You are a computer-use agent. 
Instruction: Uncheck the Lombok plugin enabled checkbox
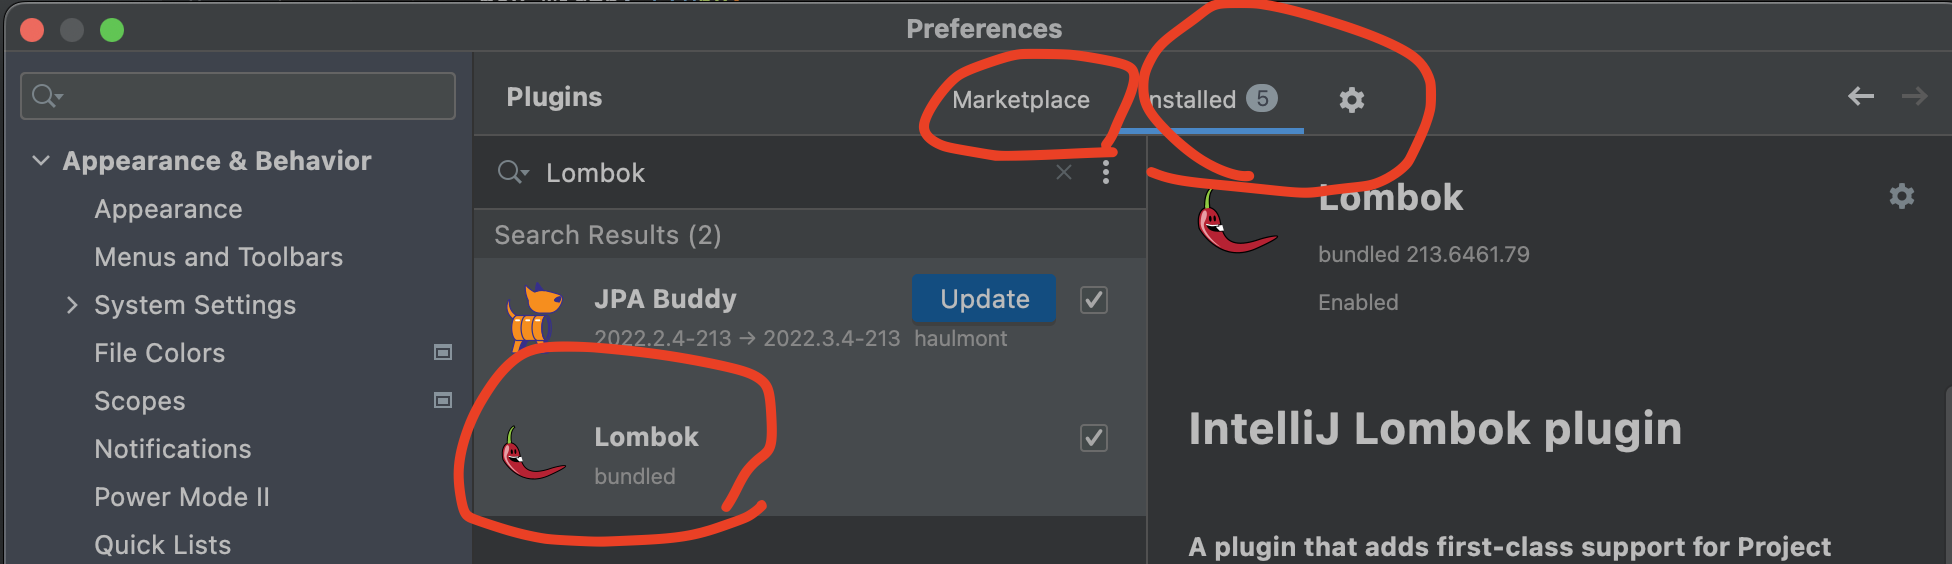1094,437
